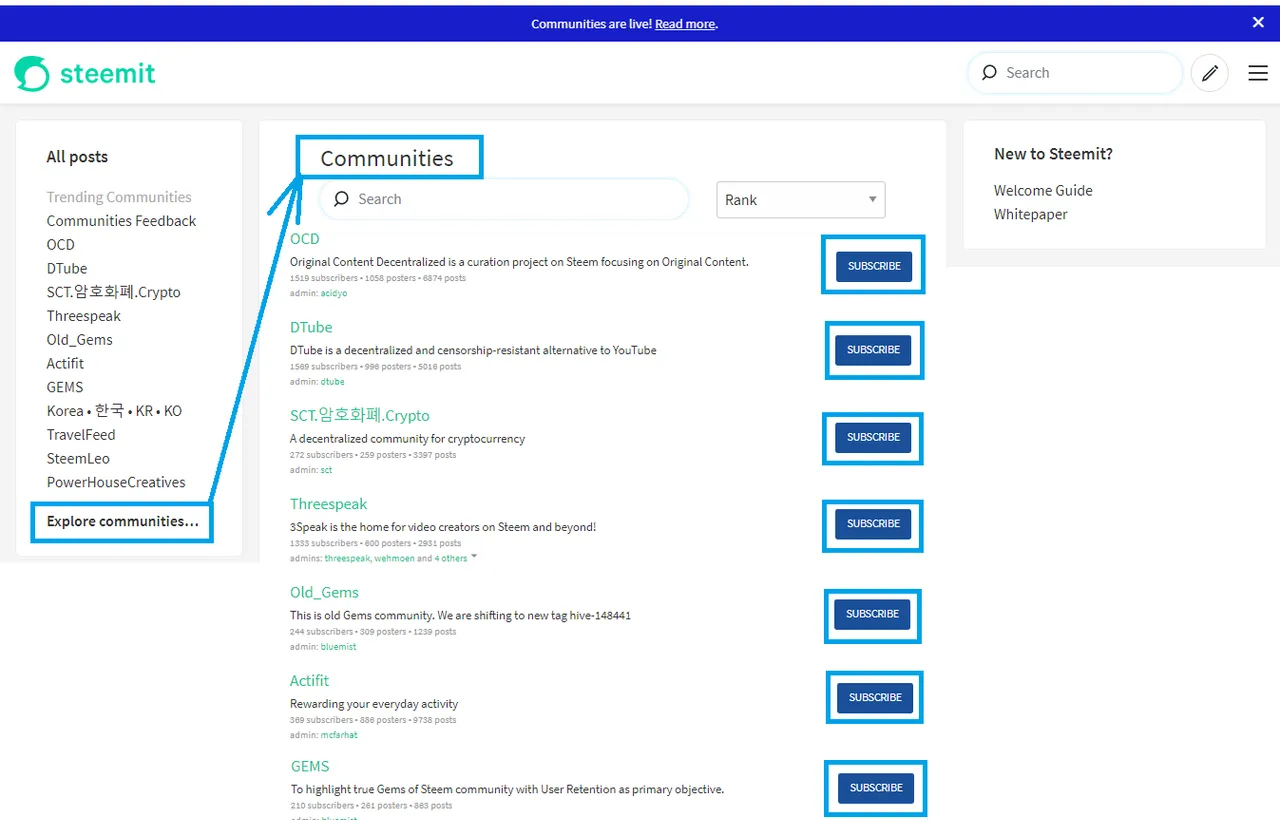The image size is (1280, 832).
Task: Visit admin threespeak's profile
Action: (x=347, y=558)
